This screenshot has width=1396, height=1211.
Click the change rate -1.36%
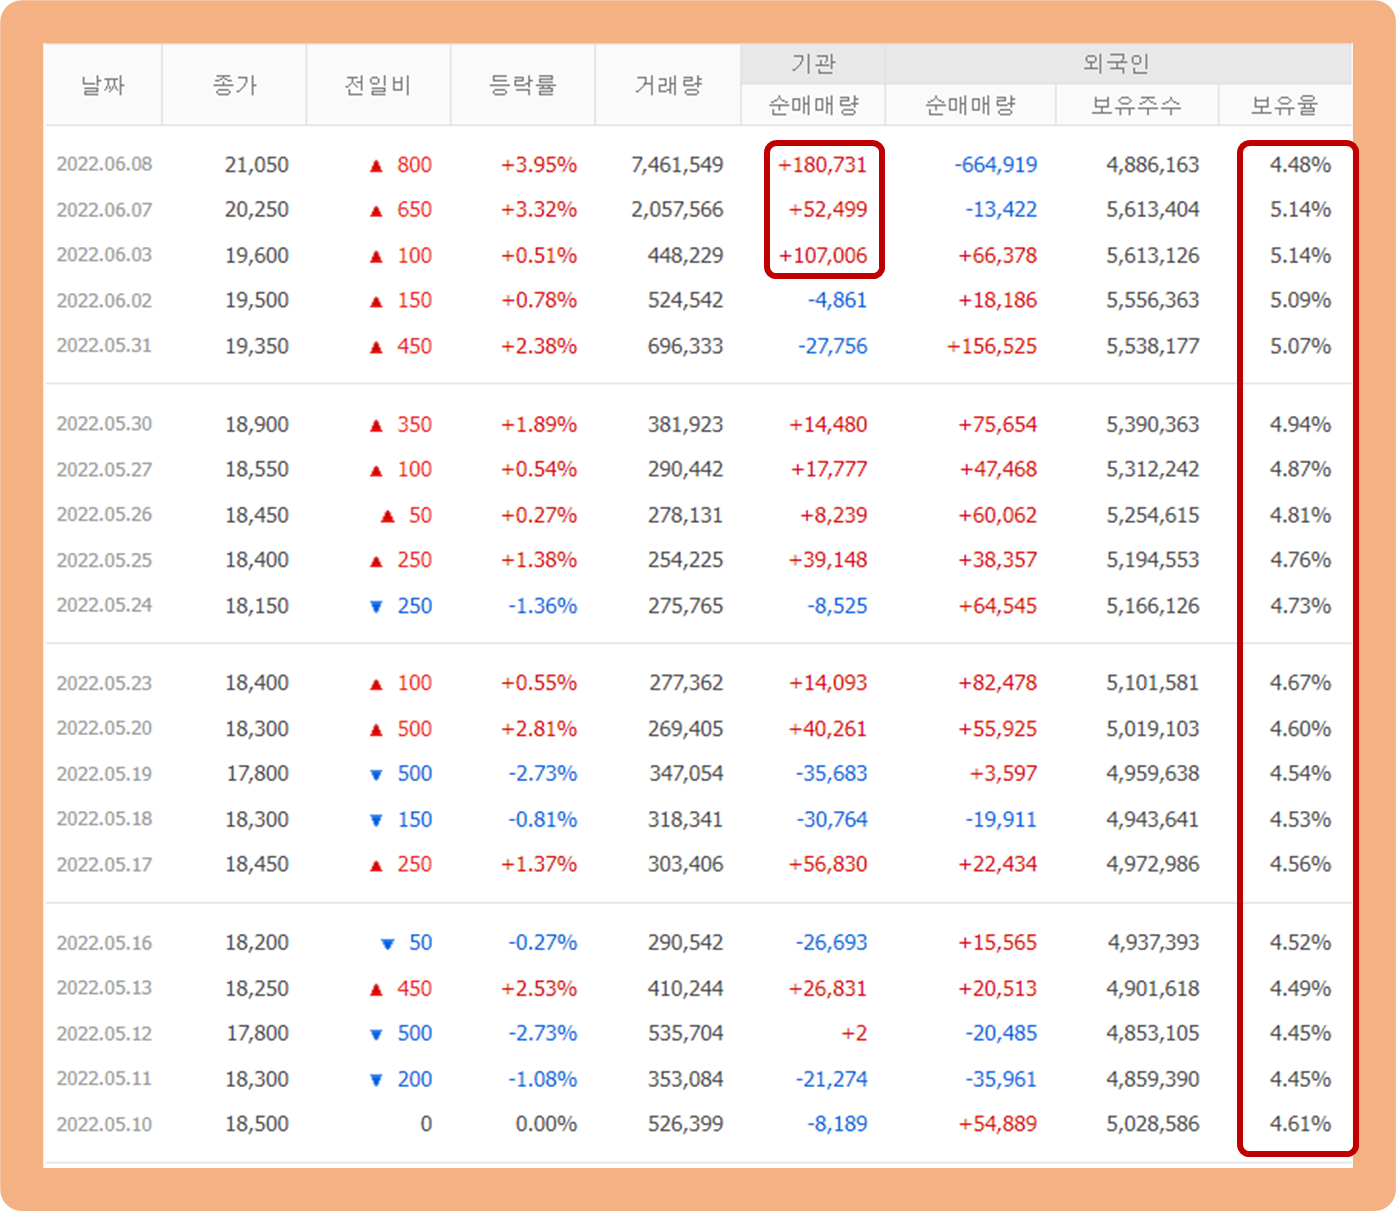tap(543, 605)
